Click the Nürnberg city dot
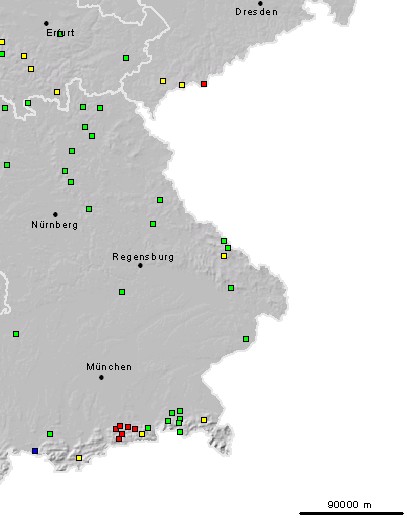407x518 pixels. pos(55,214)
